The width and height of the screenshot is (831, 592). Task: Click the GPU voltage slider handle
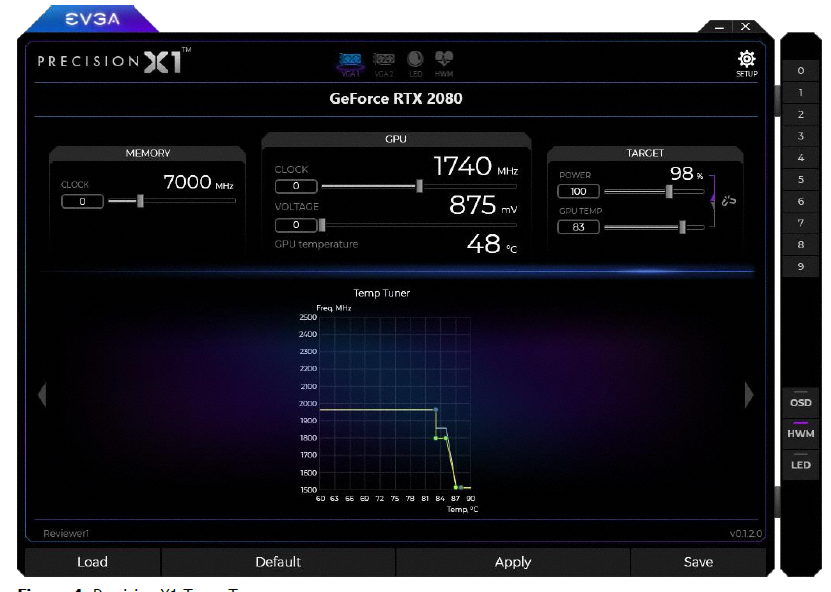click(x=322, y=225)
